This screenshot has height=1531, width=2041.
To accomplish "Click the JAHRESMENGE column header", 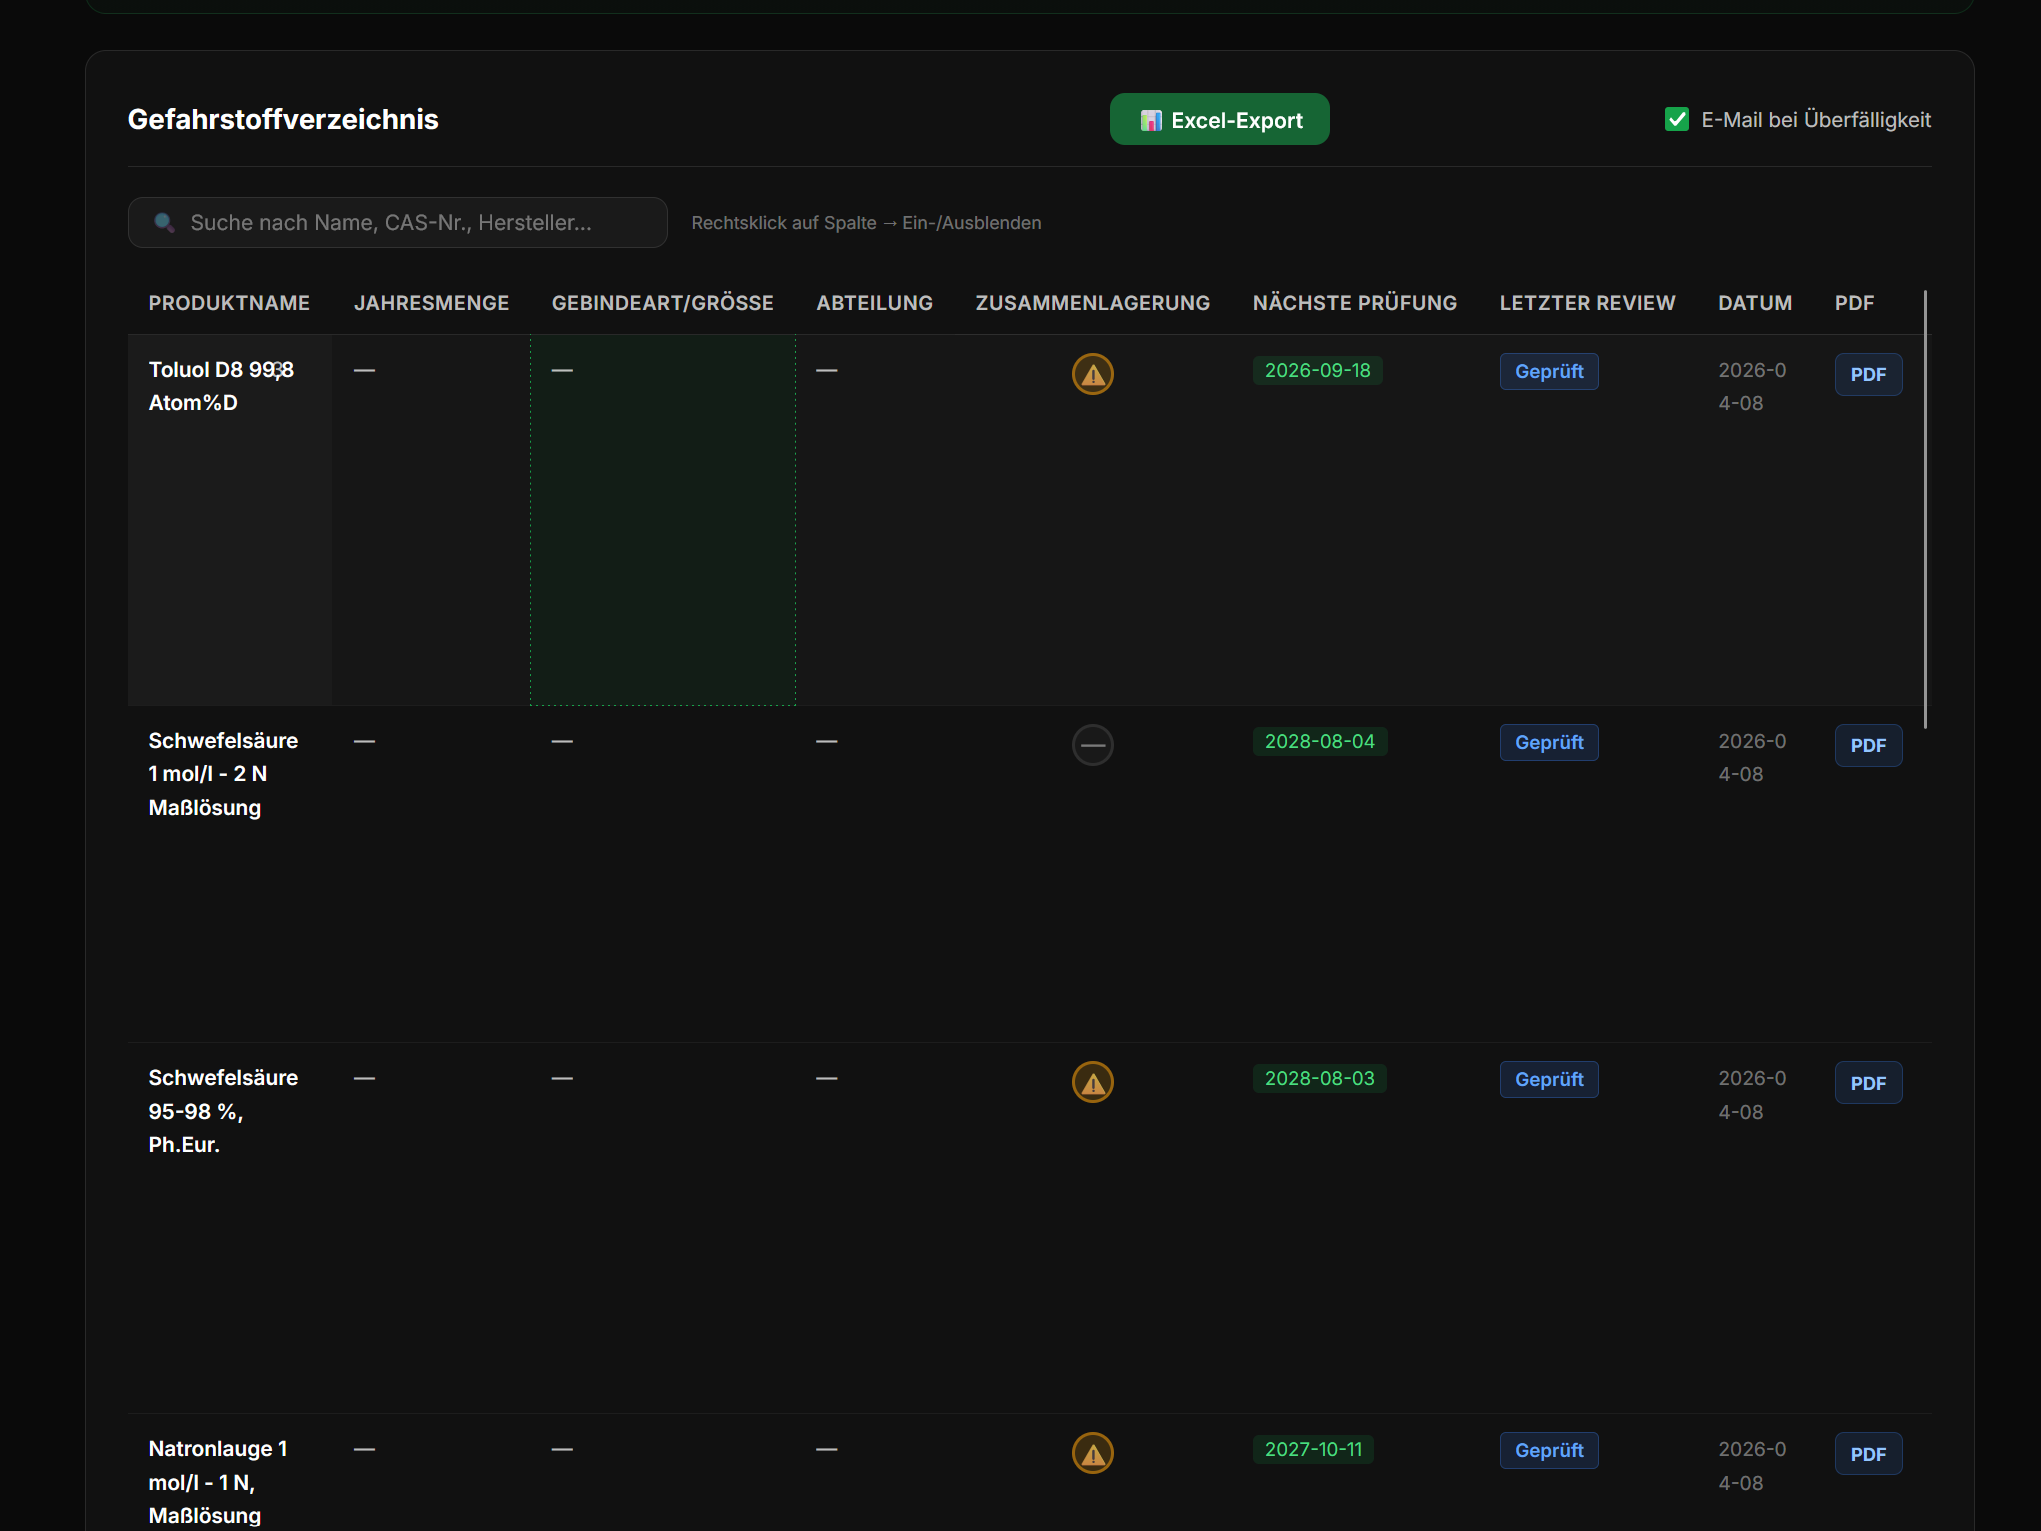I will (431, 303).
